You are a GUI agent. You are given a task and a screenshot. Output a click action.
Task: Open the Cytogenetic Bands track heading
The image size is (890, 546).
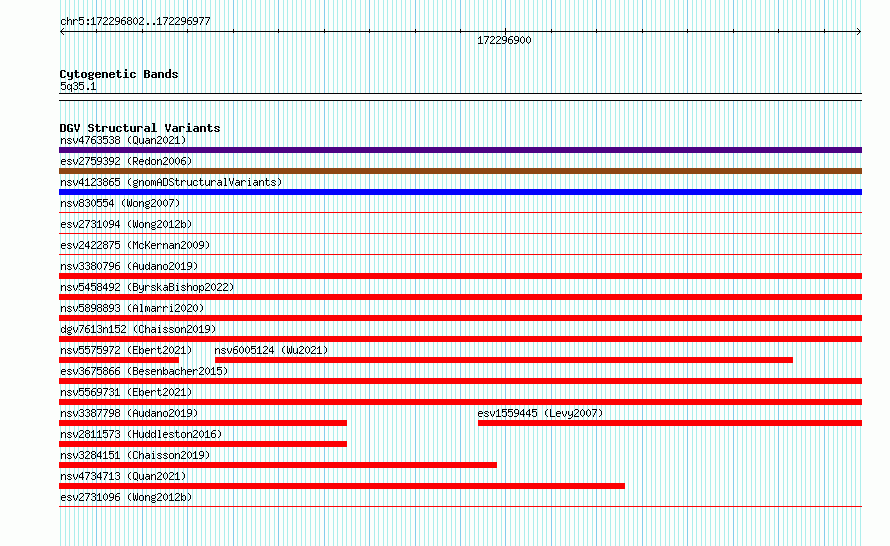point(119,74)
